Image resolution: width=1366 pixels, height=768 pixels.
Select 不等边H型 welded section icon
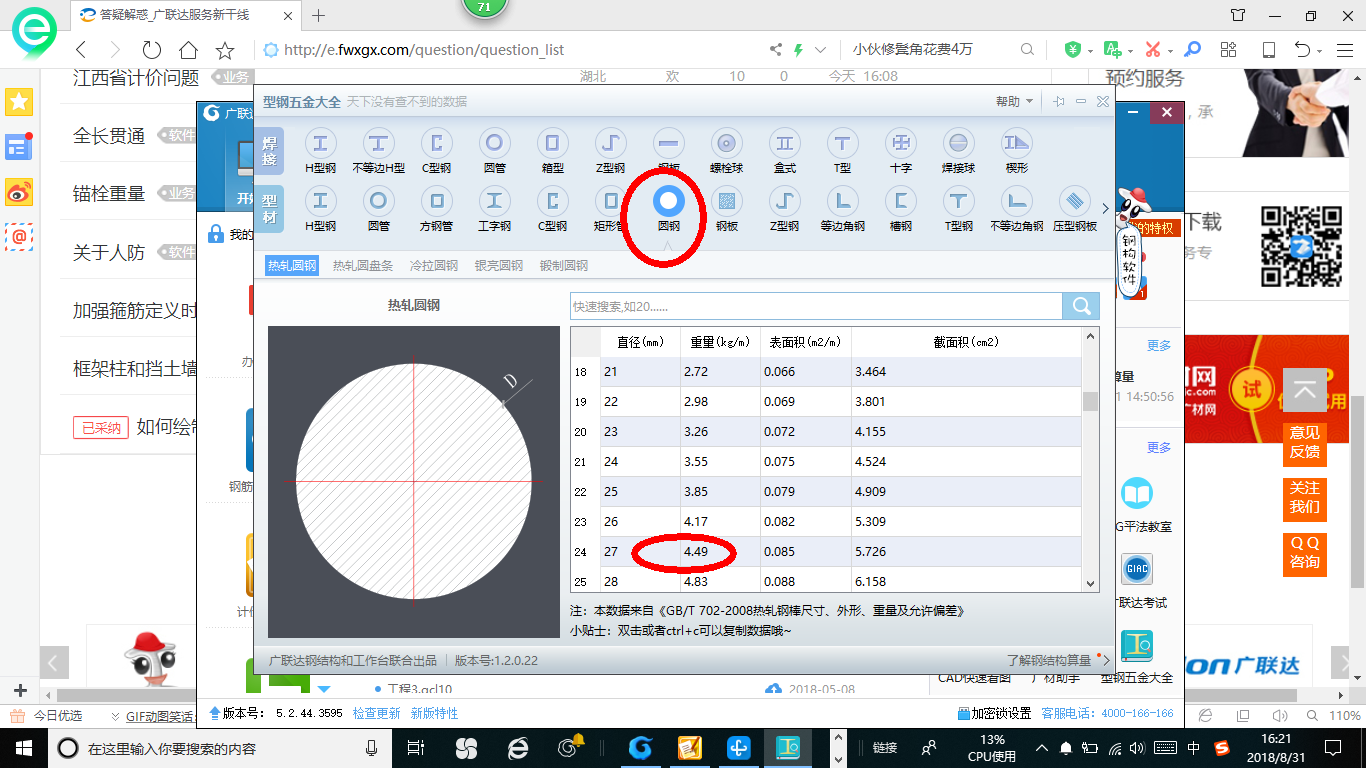click(x=378, y=151)
